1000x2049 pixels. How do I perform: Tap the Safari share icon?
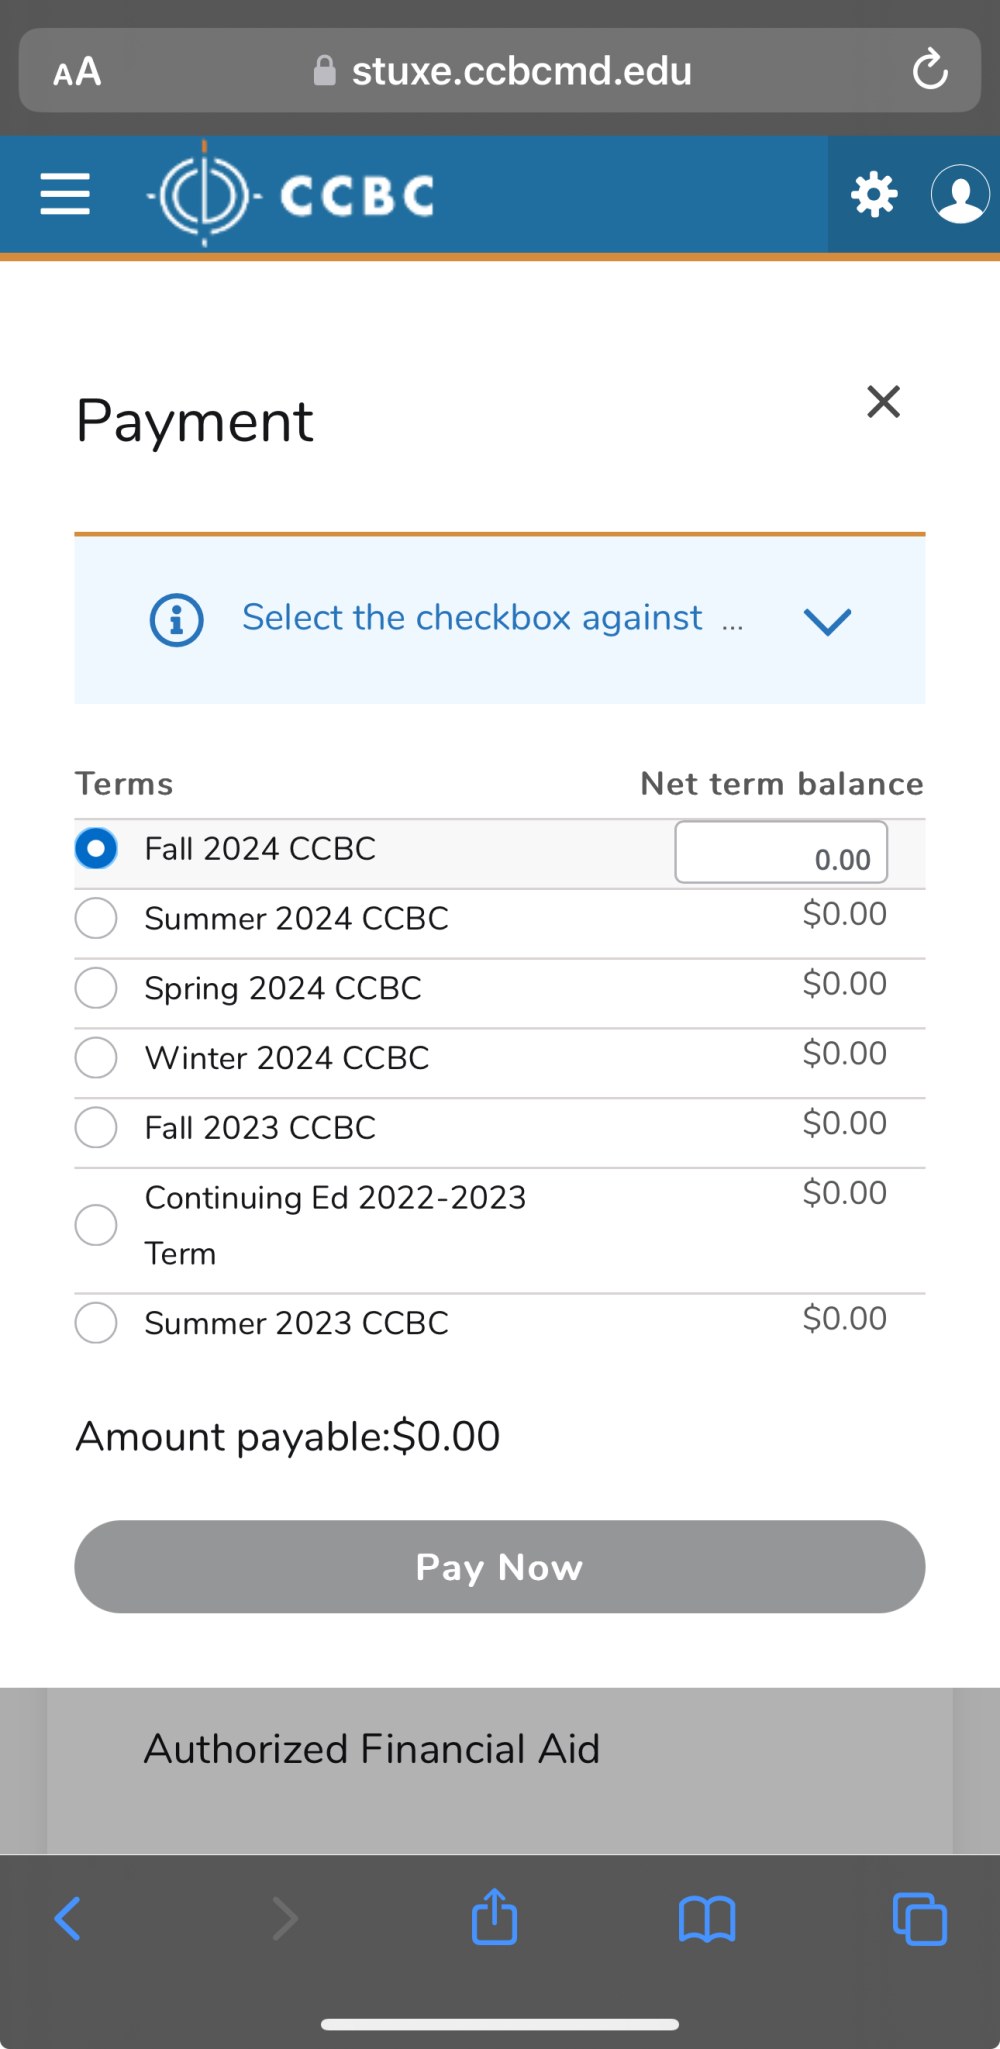[x=494, y=1917]
